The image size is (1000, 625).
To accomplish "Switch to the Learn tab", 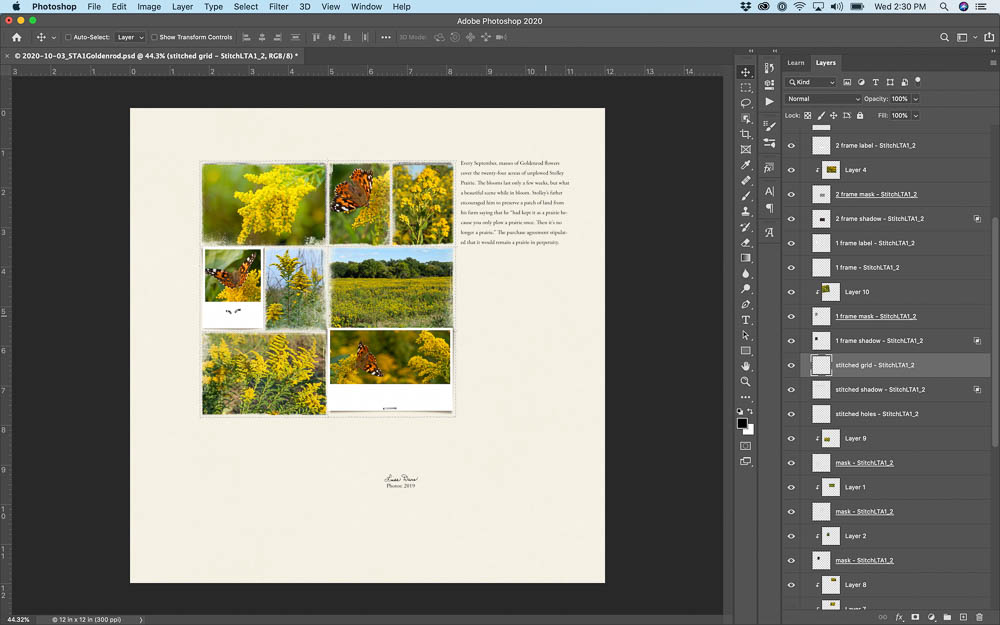I will tap(795, 62).
